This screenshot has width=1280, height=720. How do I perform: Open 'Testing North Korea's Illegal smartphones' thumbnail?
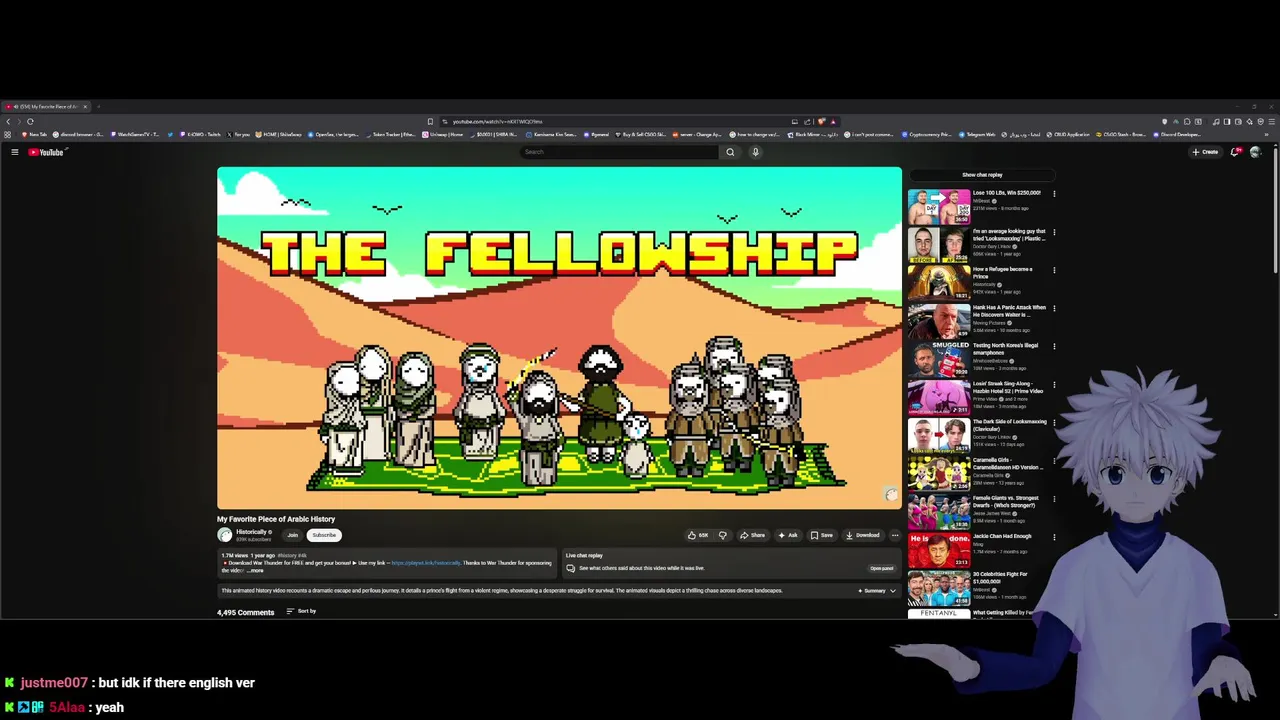pyautogui.click(x=939, y=359)
